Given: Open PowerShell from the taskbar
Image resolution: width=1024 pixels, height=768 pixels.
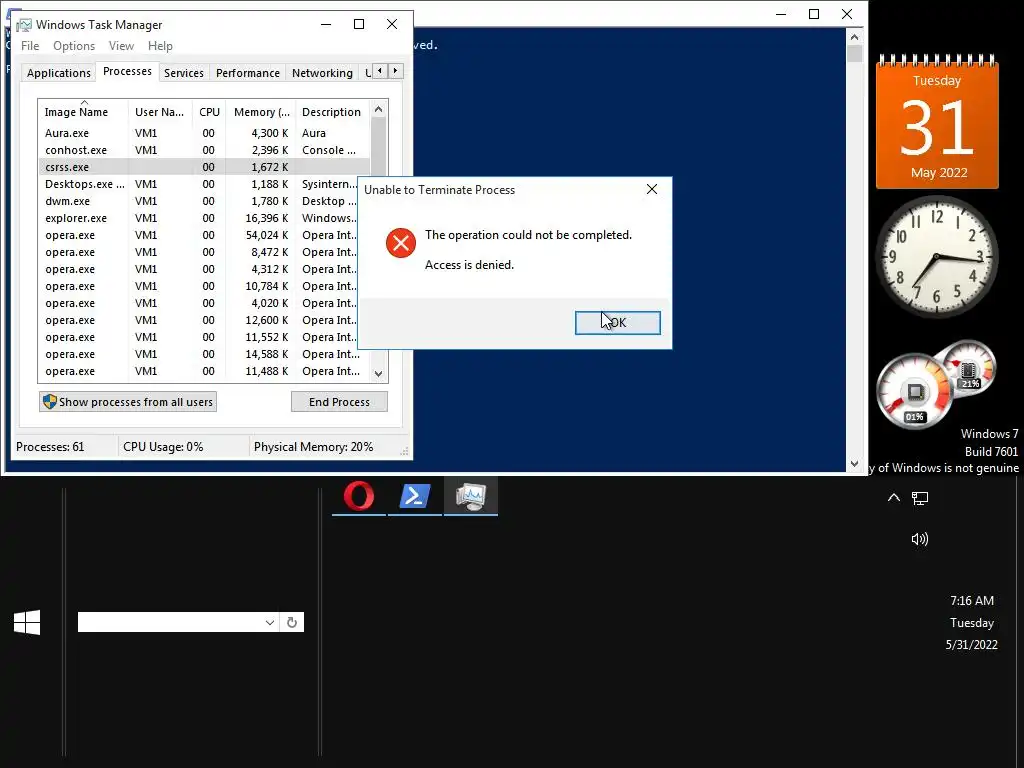Looking at the screenshot, I should click(415, 496).
